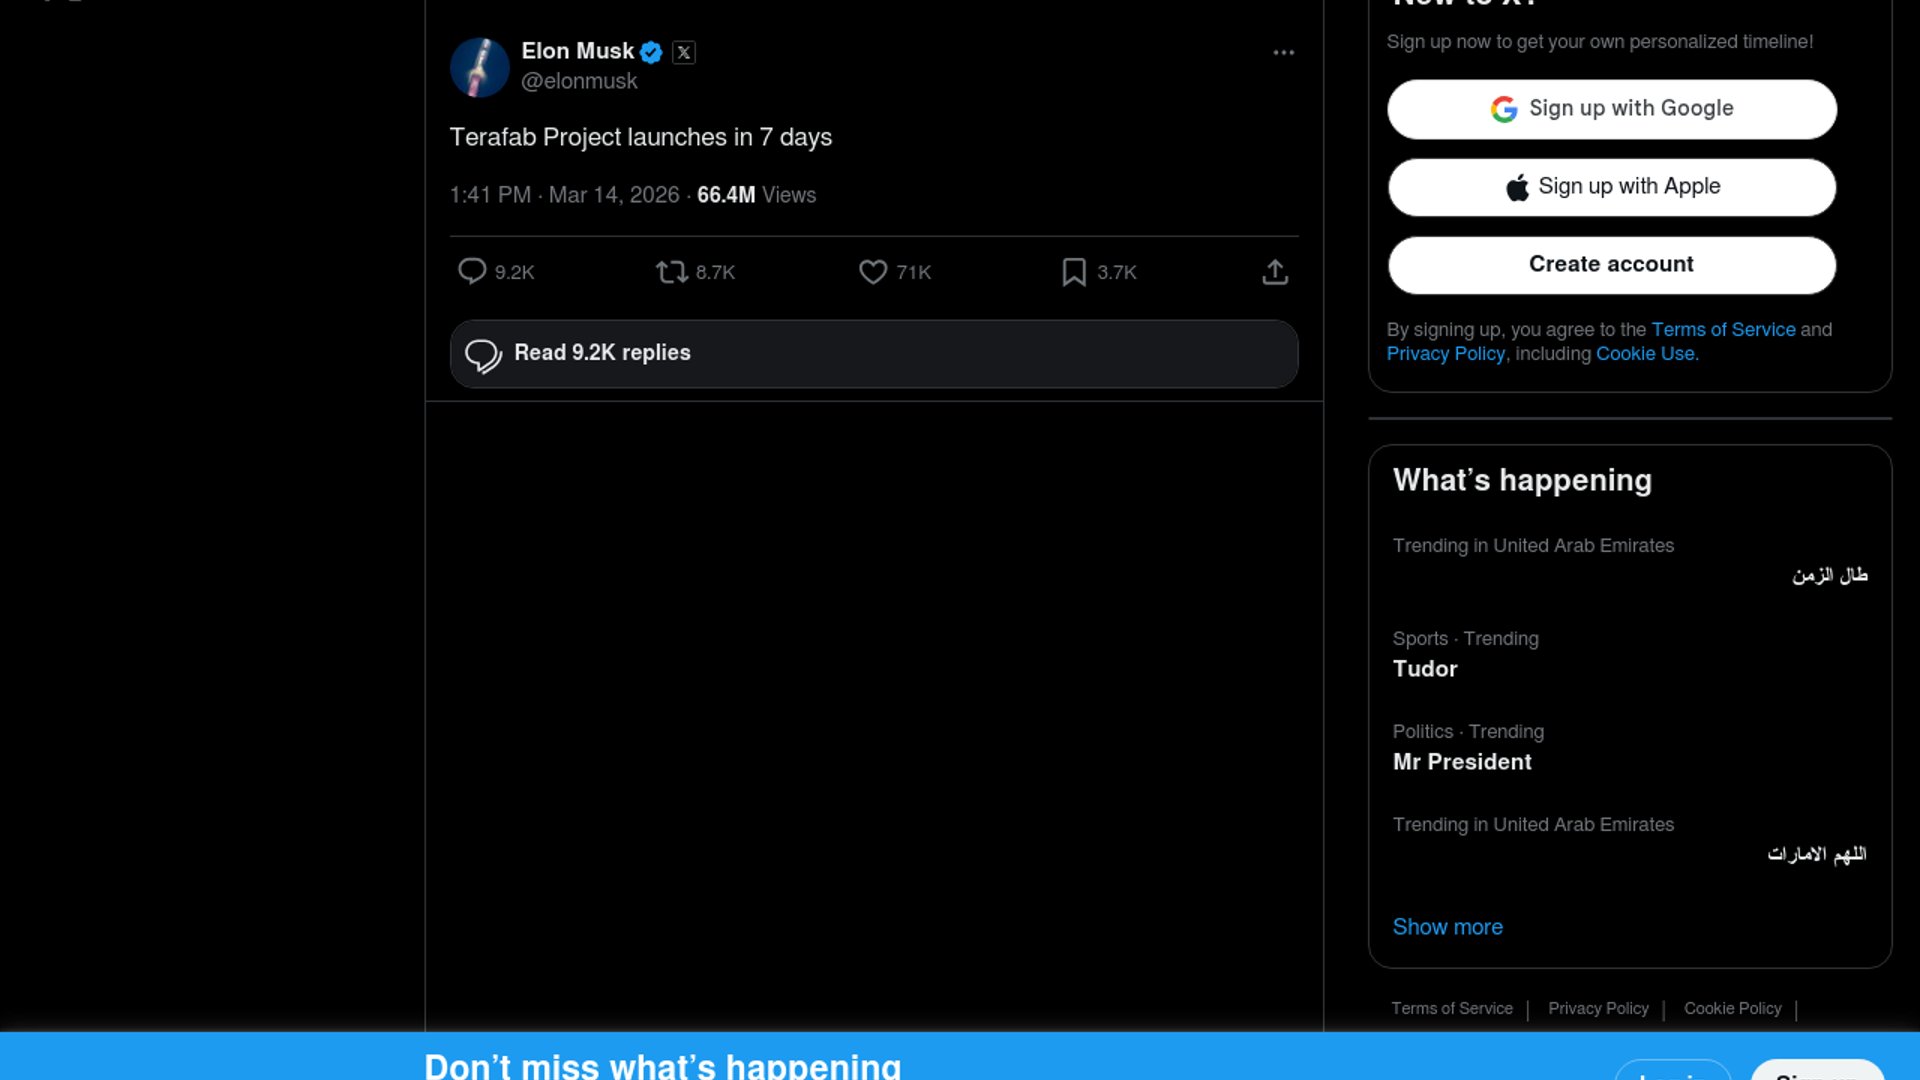The image size is (1920, 1080).
Task: Sign up with Google
Action: click(1611, 109)
